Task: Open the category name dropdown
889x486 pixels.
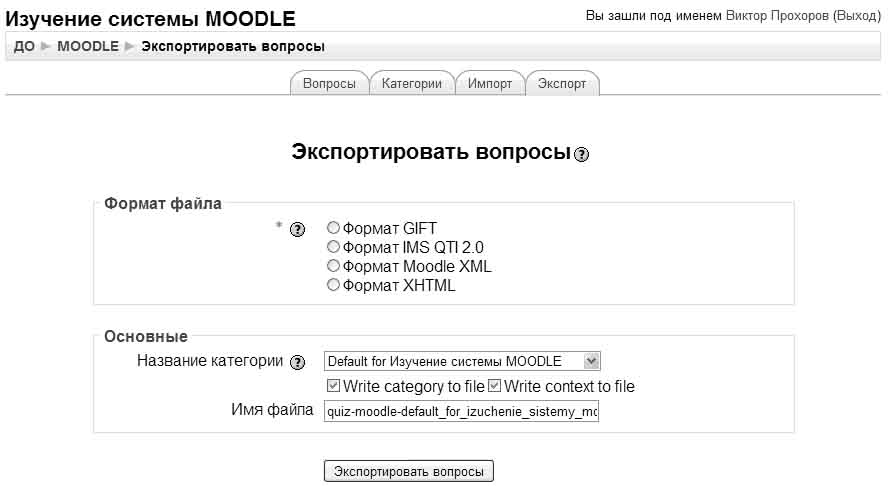Action: [x=462, y=361]
